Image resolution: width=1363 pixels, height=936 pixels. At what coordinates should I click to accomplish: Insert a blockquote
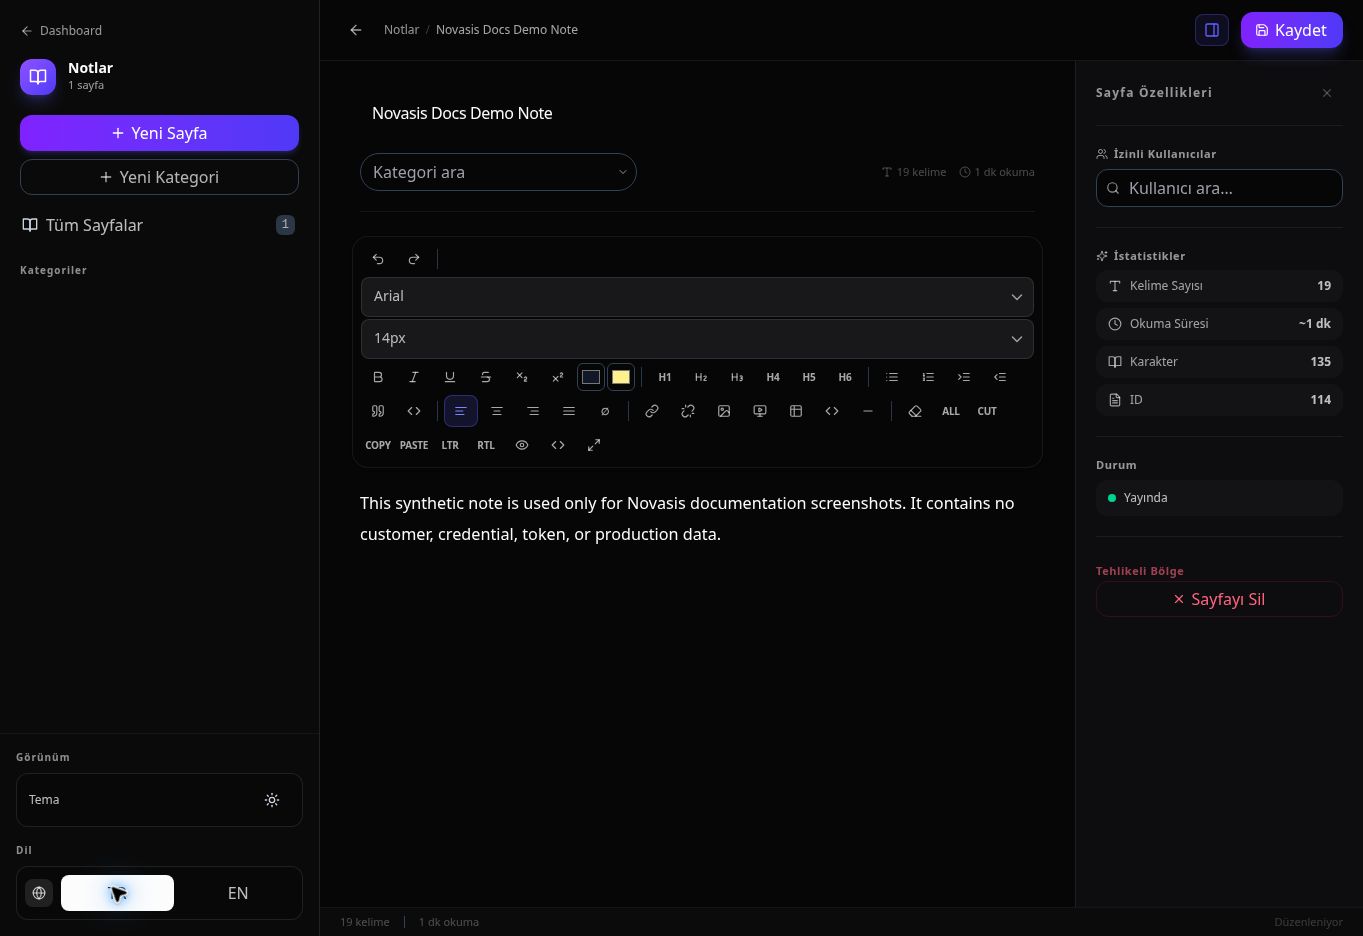tap(378, 411)
